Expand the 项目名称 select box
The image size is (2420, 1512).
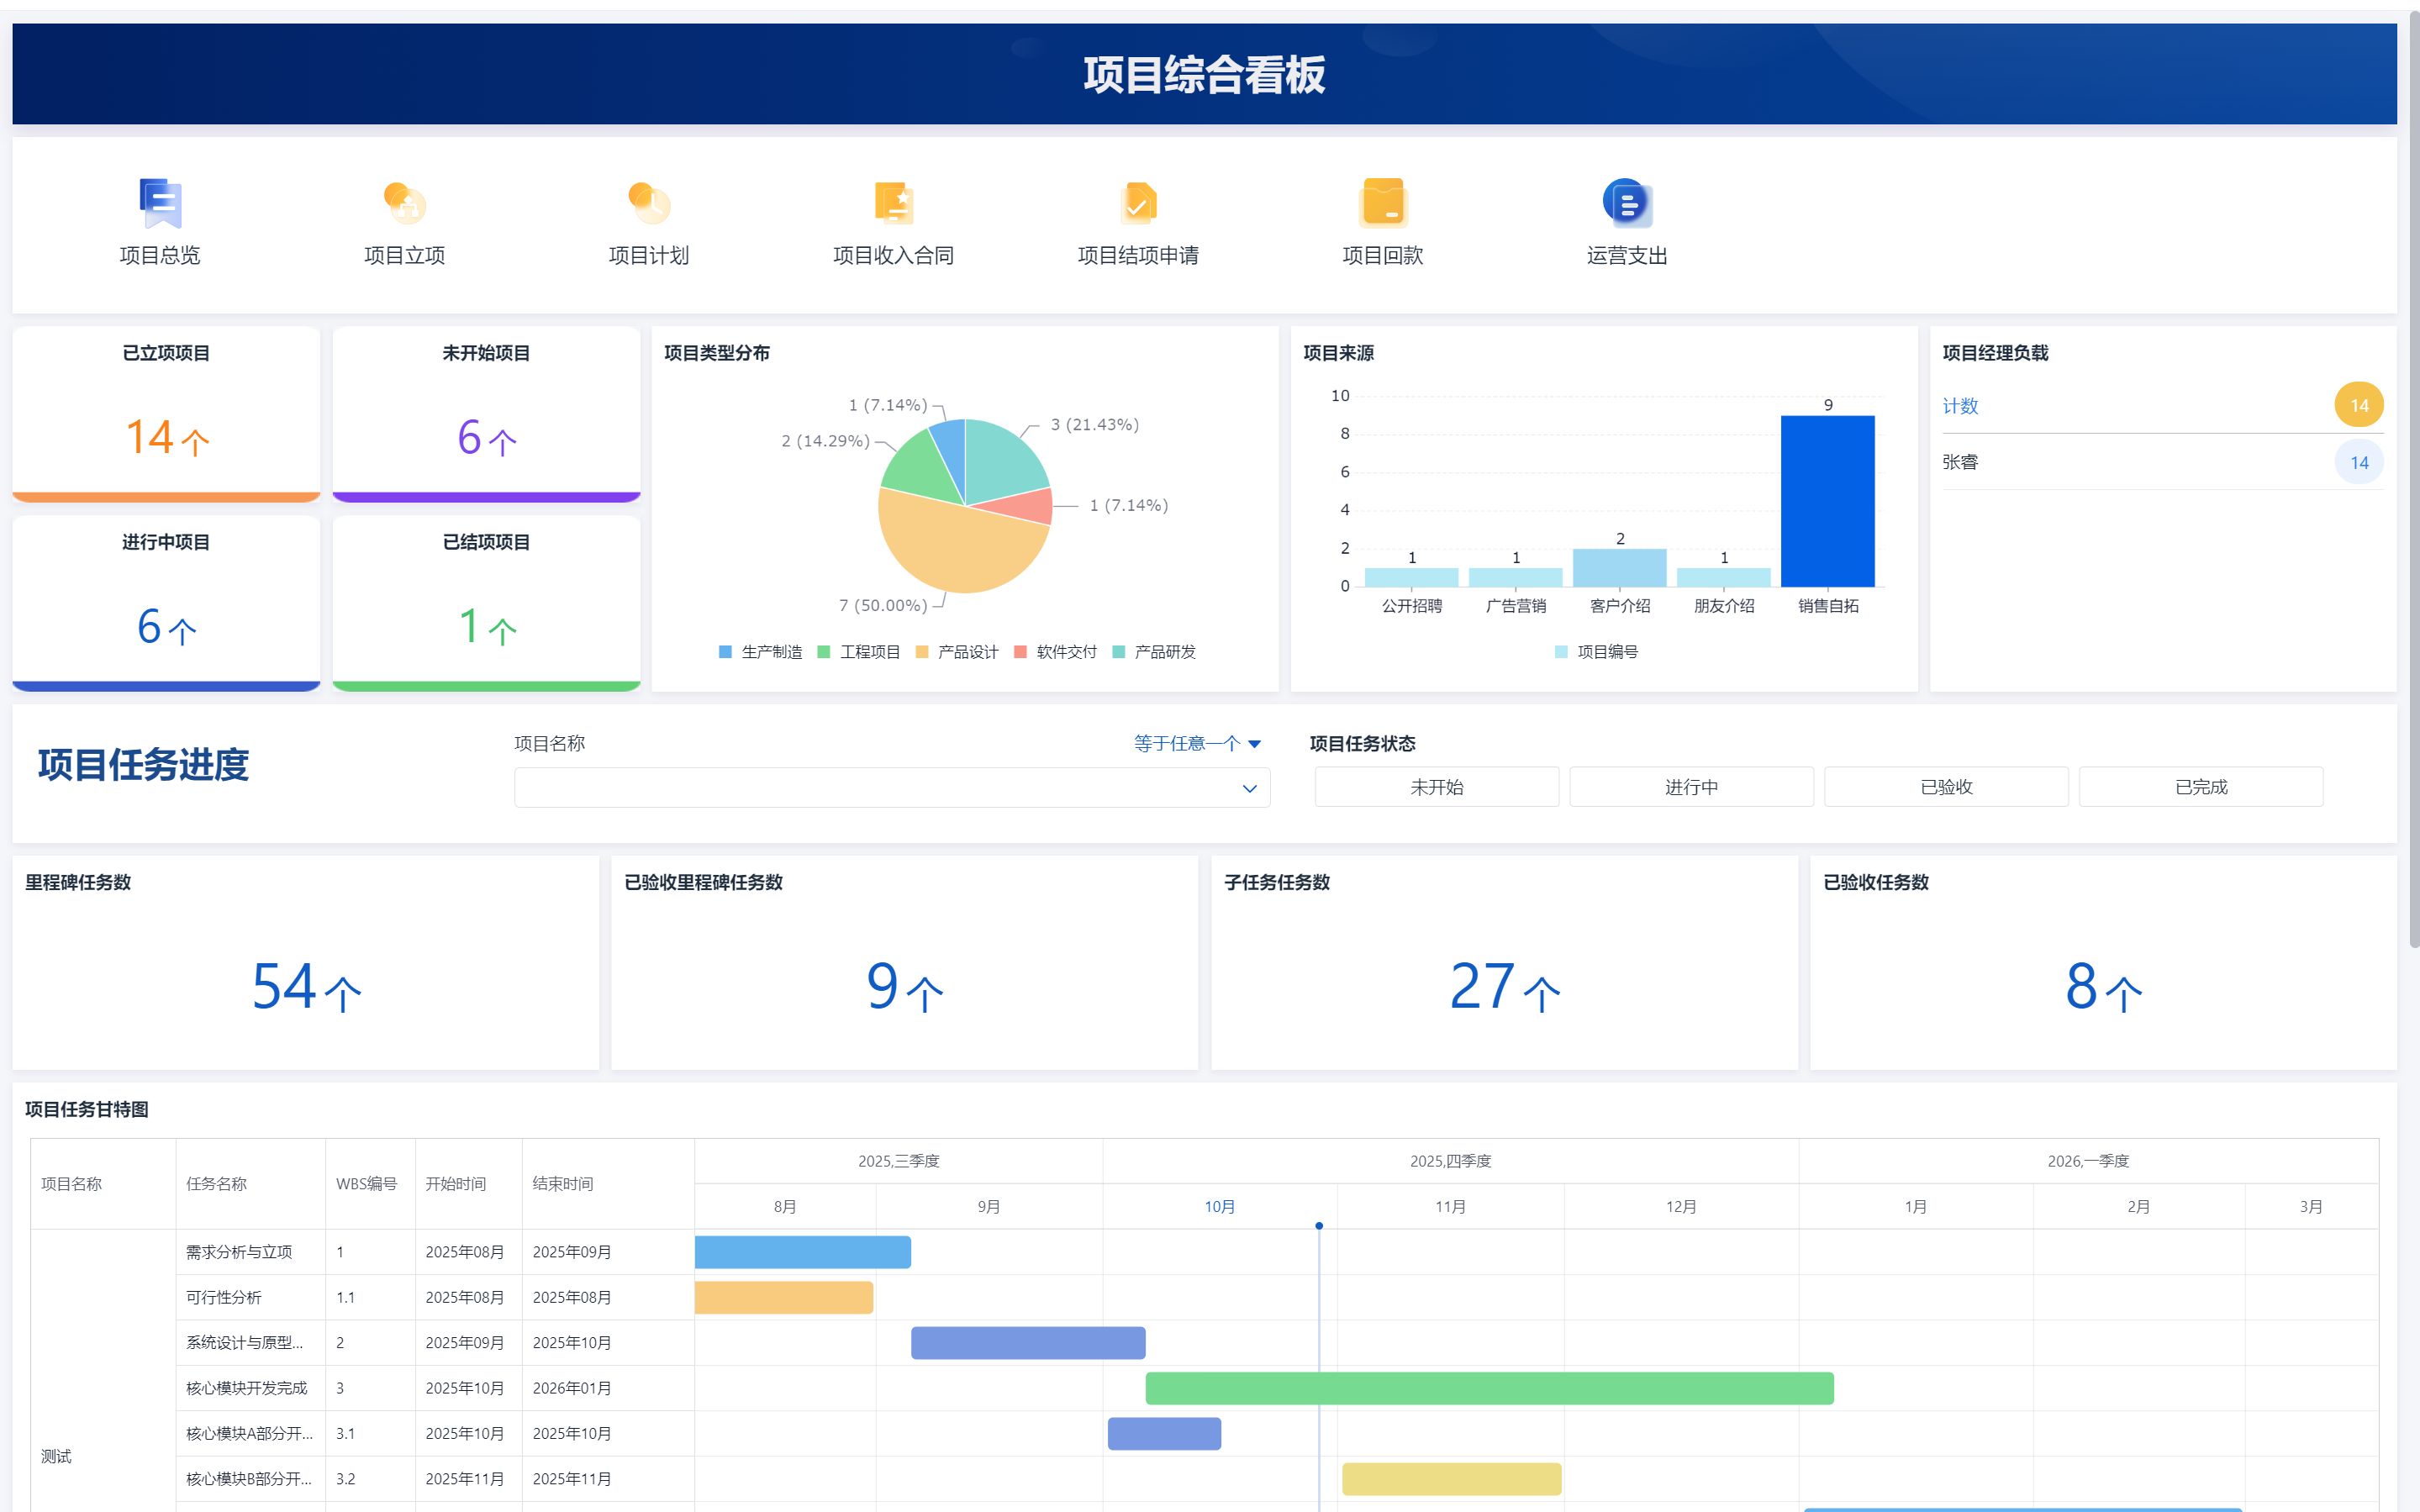(880, 788)
